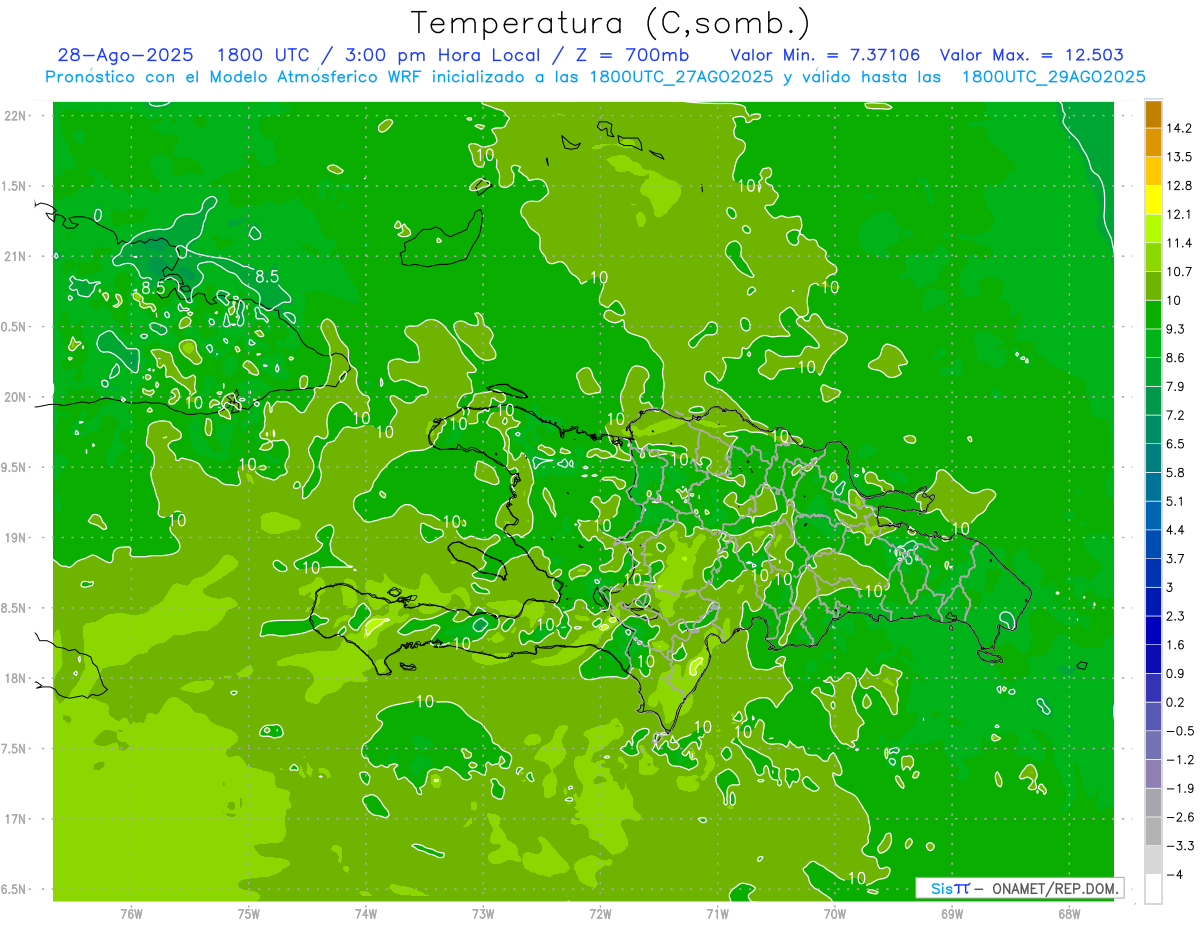
Task: Click longitude label '76W'
Action: point(131,913)
